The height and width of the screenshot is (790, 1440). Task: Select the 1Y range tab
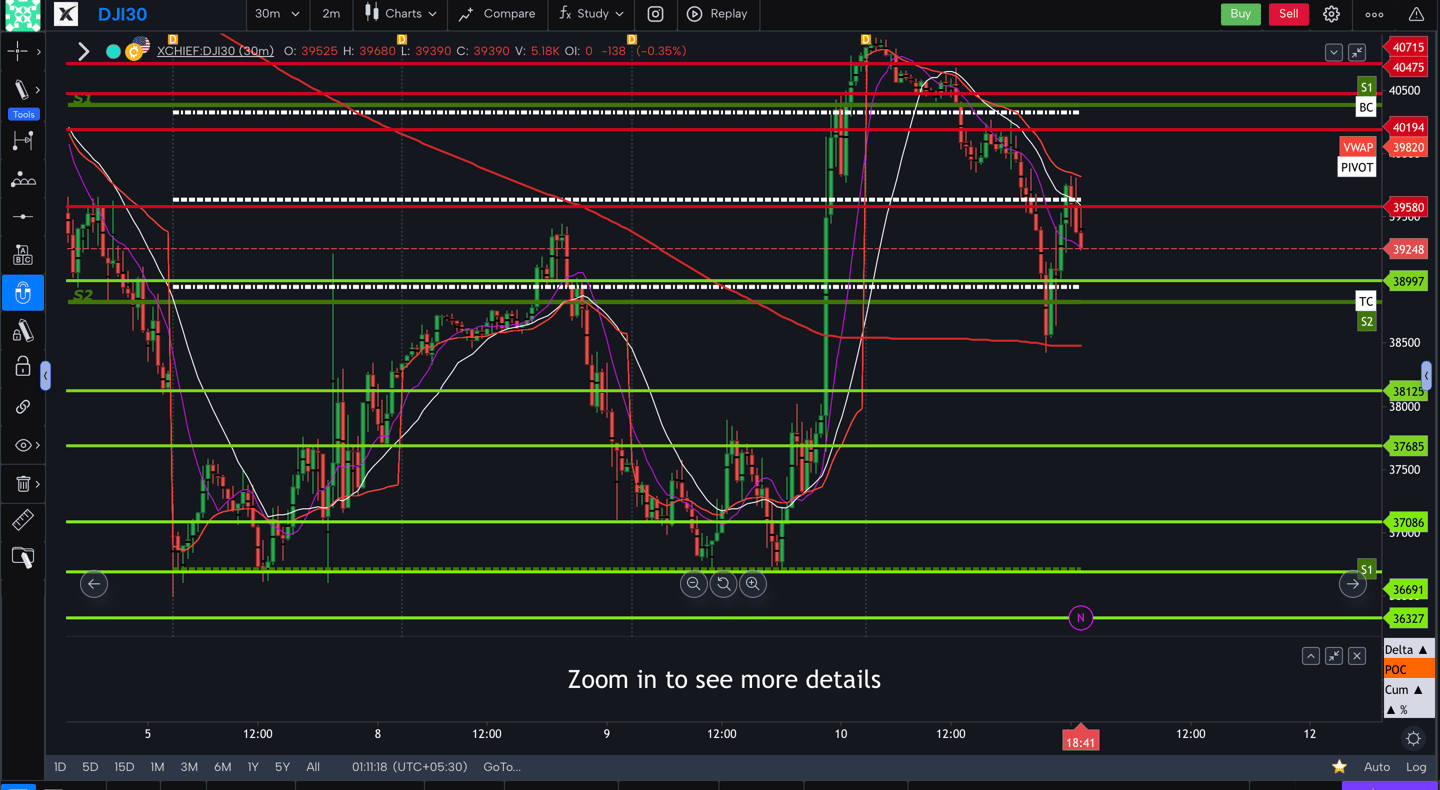coord(253,767)
